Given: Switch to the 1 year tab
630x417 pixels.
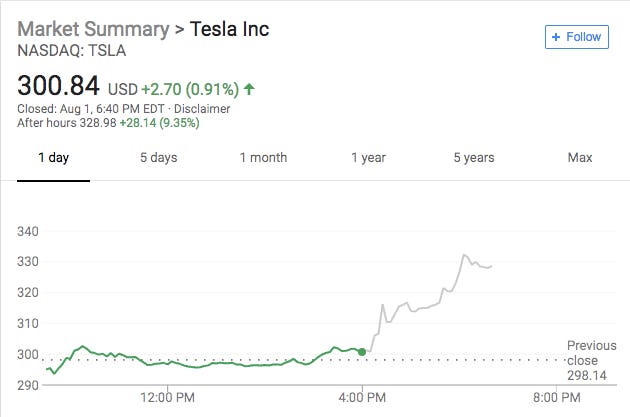Looking at the screenshot, I should [368, 158].
